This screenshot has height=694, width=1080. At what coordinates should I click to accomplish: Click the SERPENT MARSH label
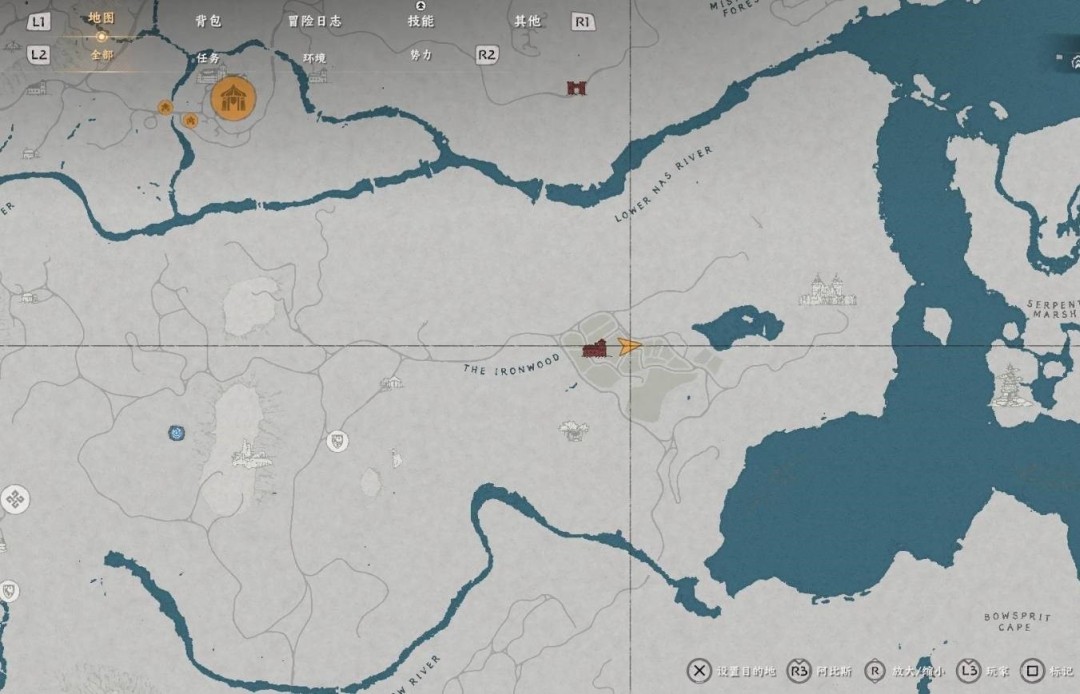point(1052,308)
